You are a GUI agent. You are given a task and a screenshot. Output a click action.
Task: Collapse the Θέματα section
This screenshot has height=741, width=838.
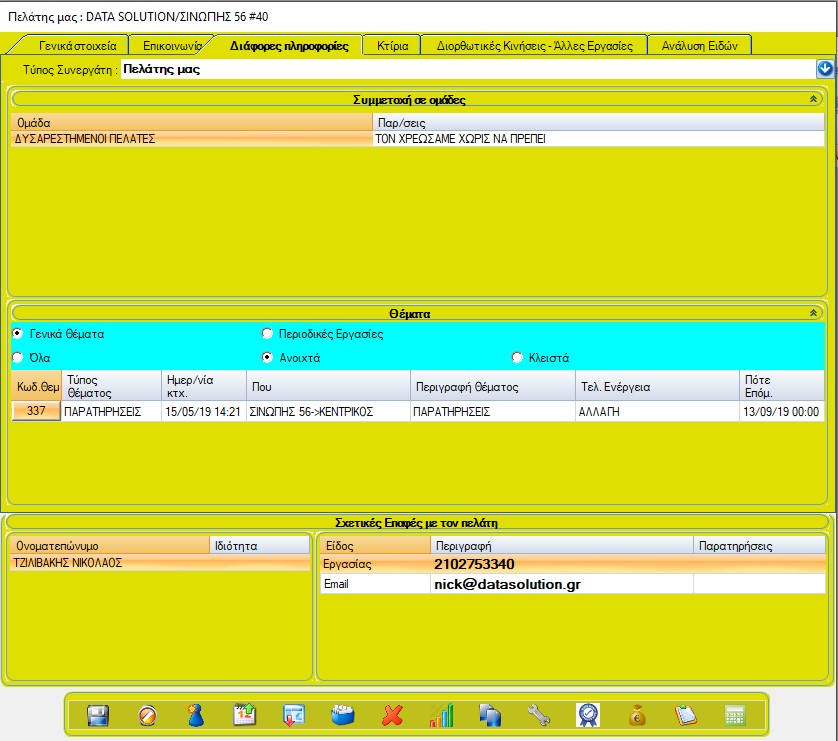813,313
